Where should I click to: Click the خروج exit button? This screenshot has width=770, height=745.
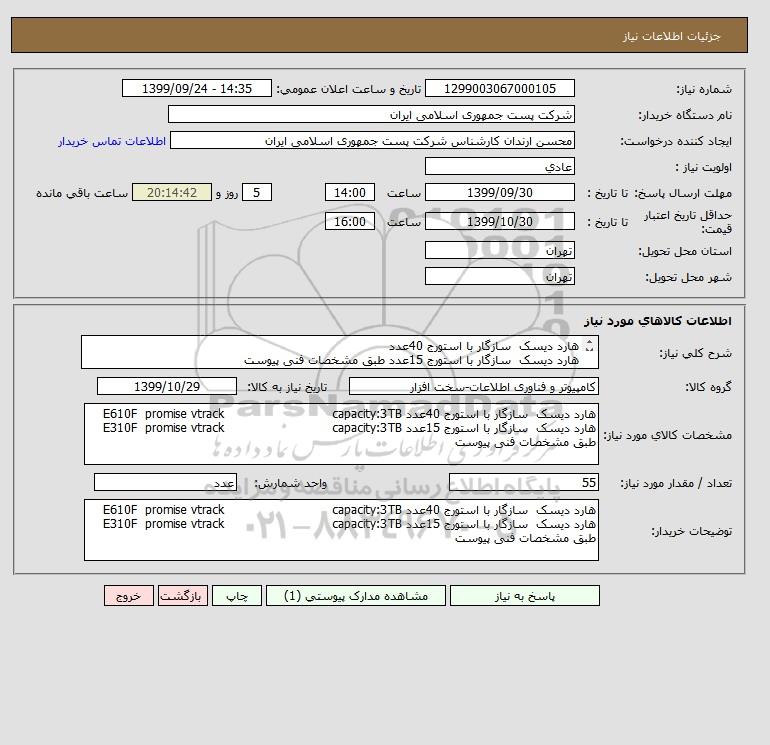tap(129, 596)
